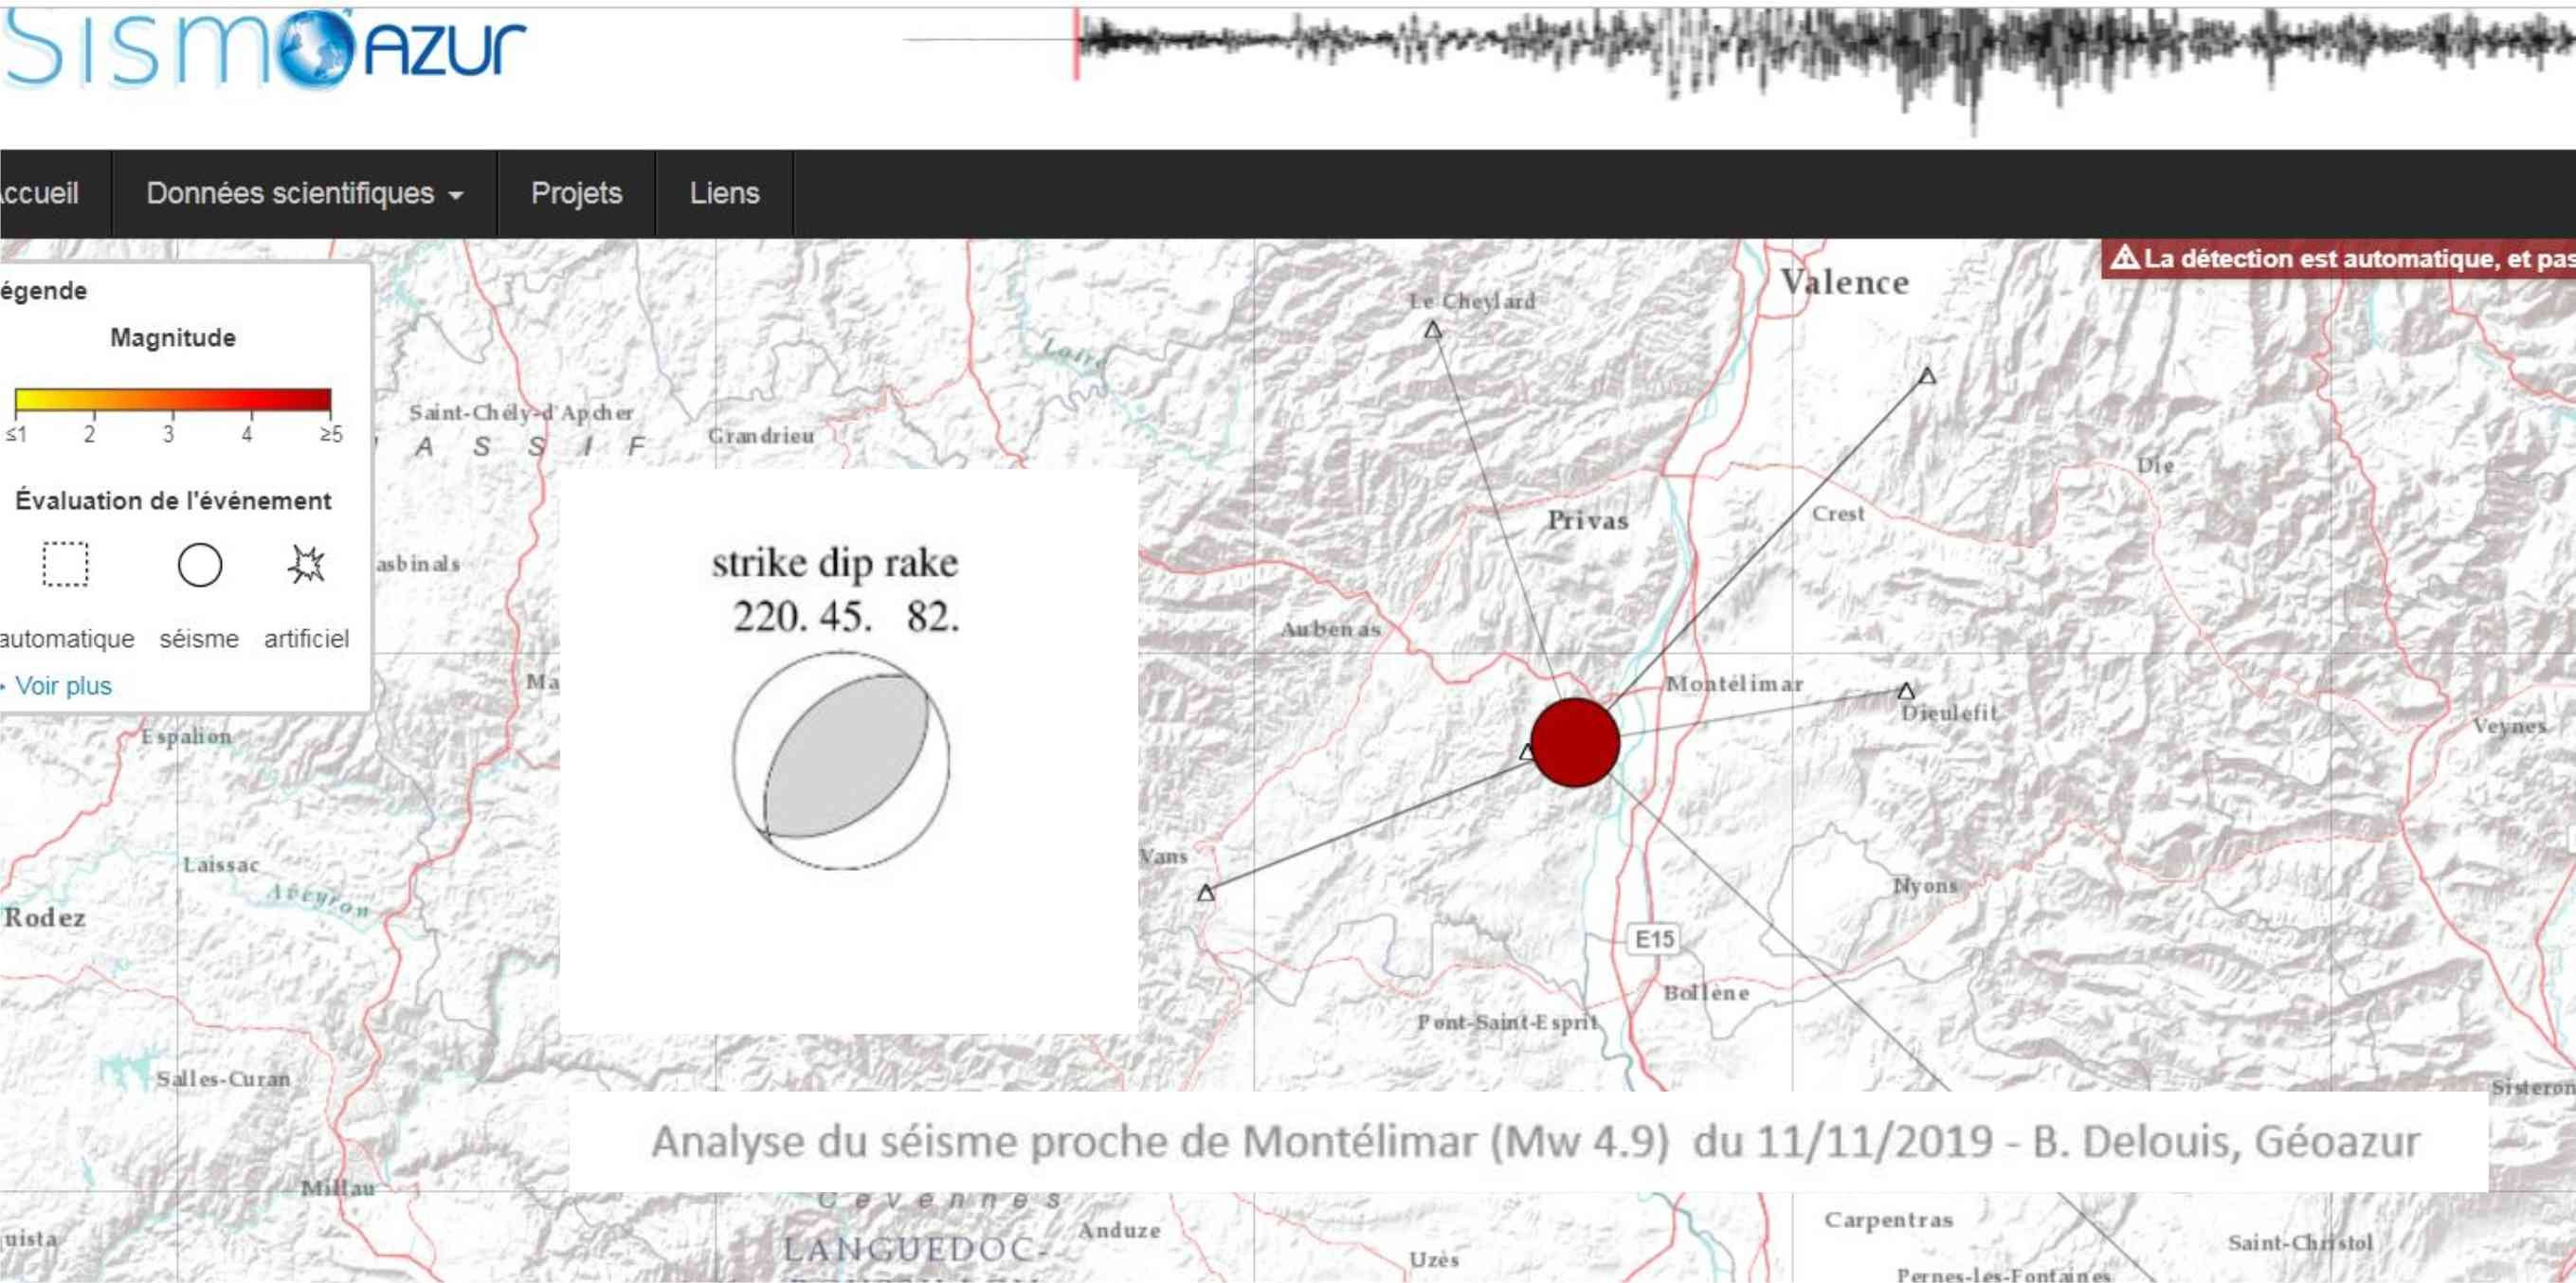The height and width of the screenshot is (1283, 2576).
Task: Click the station triangle near Dieulefit
Action: (x=1906, y=691)
